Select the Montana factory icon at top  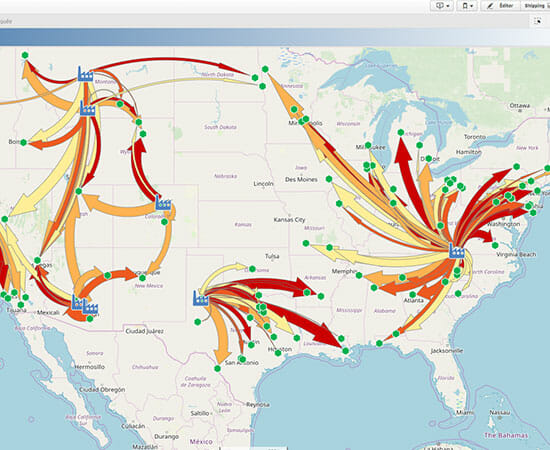coord(85,74)
